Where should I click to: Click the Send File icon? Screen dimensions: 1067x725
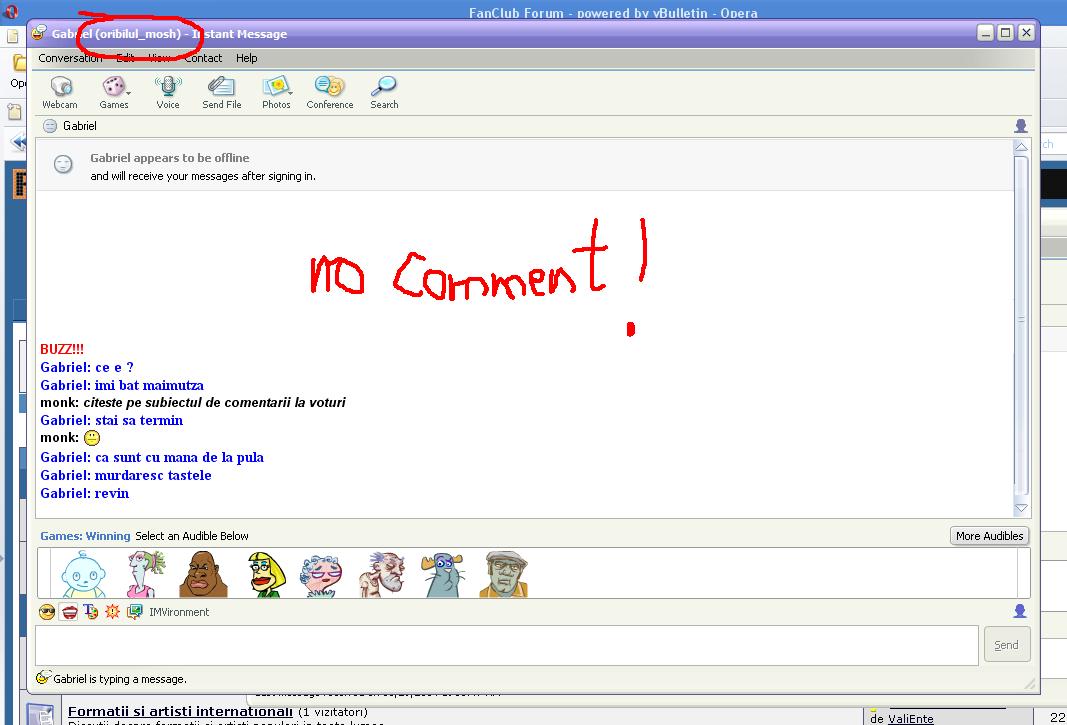pos(221,92)
